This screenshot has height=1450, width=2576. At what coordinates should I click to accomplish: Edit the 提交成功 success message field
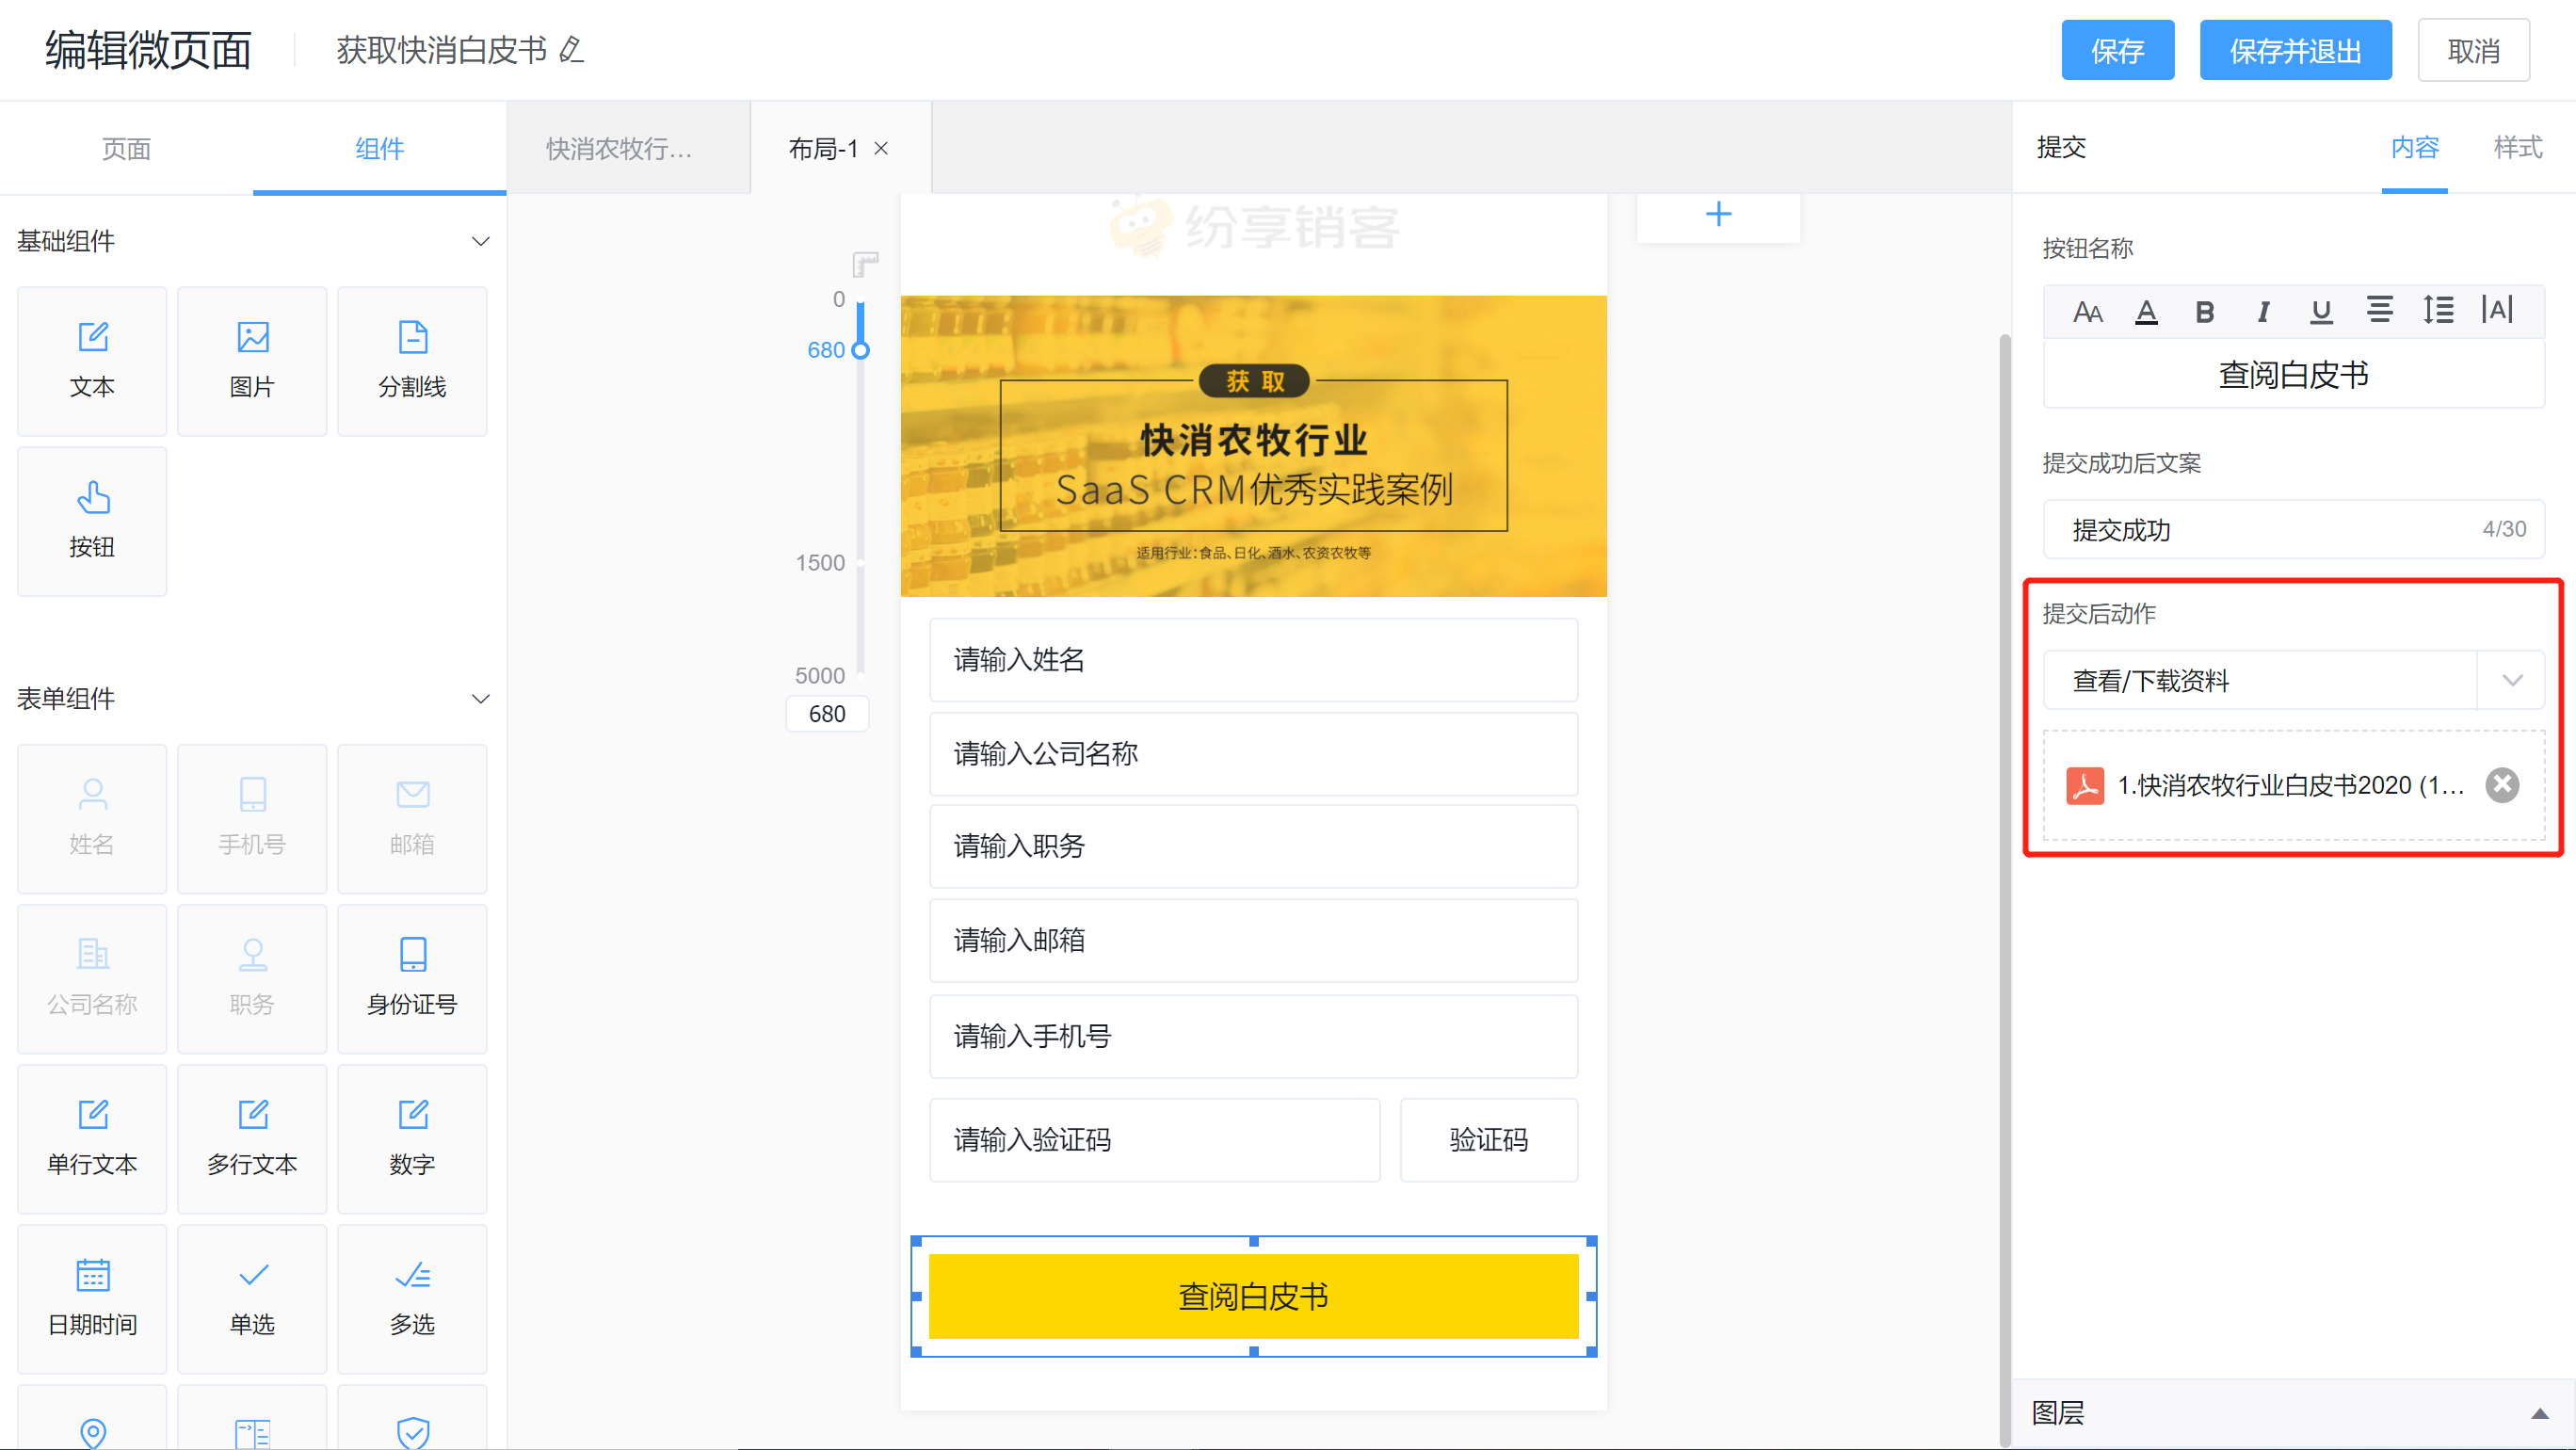click(x=2293, y=529)
